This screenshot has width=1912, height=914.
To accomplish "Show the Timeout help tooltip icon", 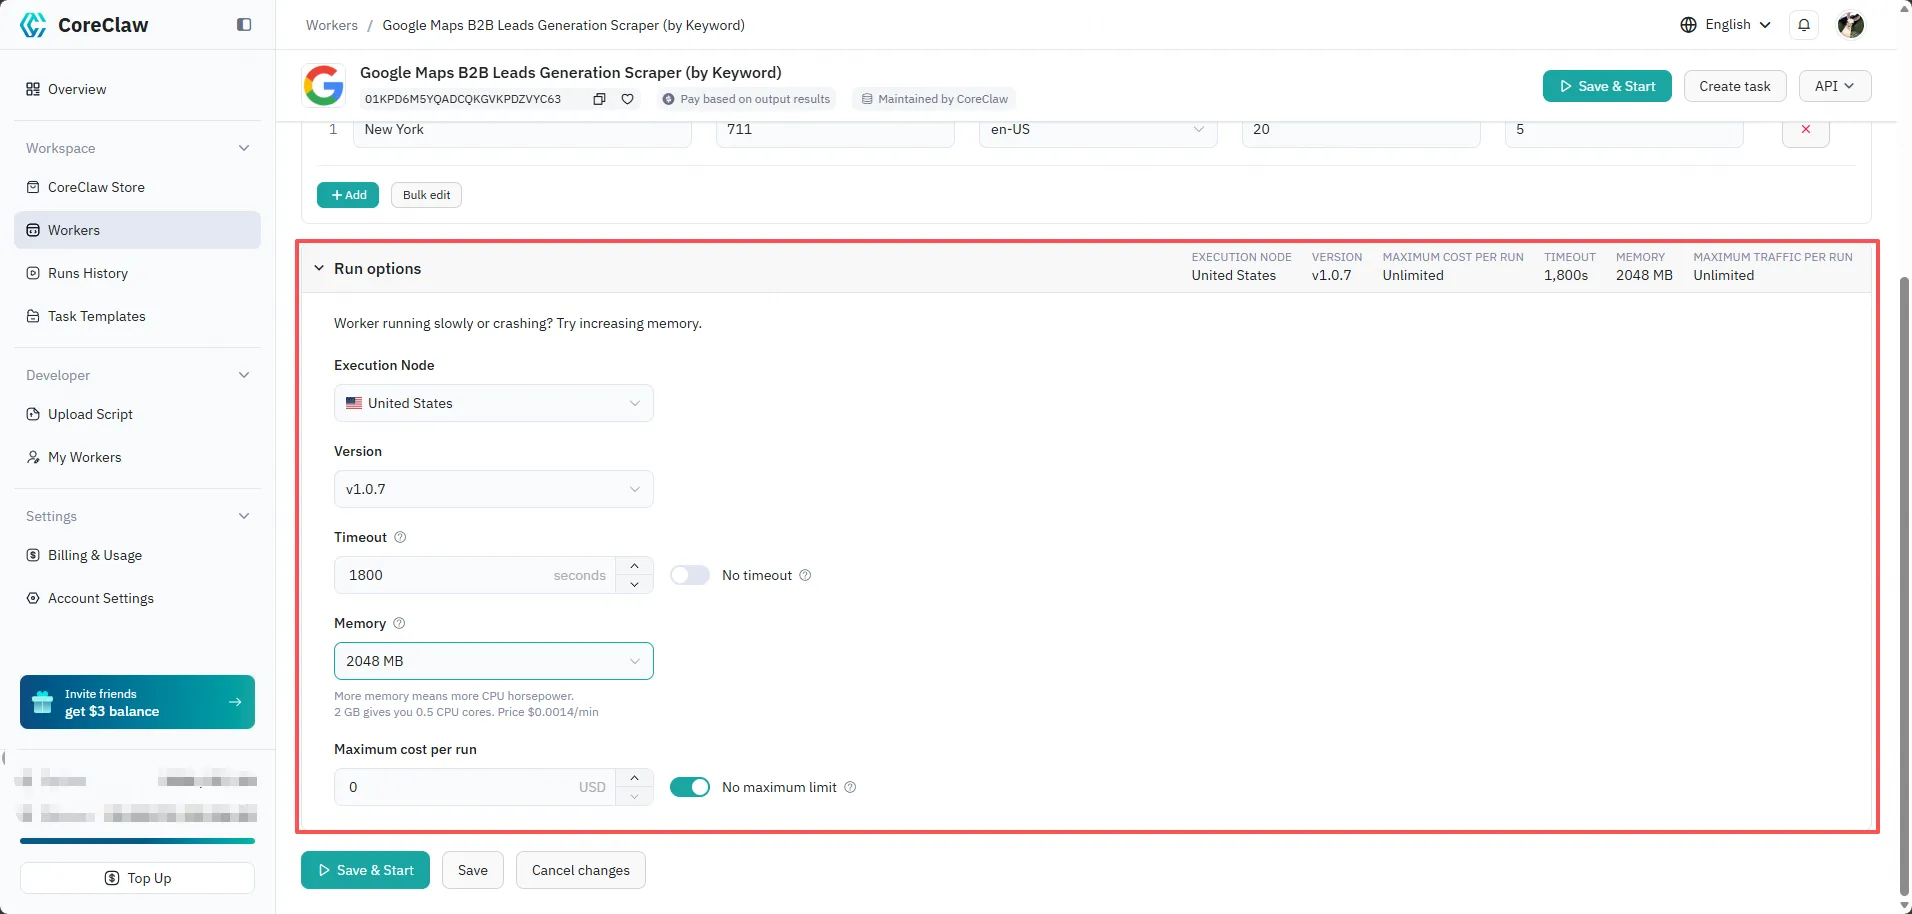I will click(x=400, y=537).
